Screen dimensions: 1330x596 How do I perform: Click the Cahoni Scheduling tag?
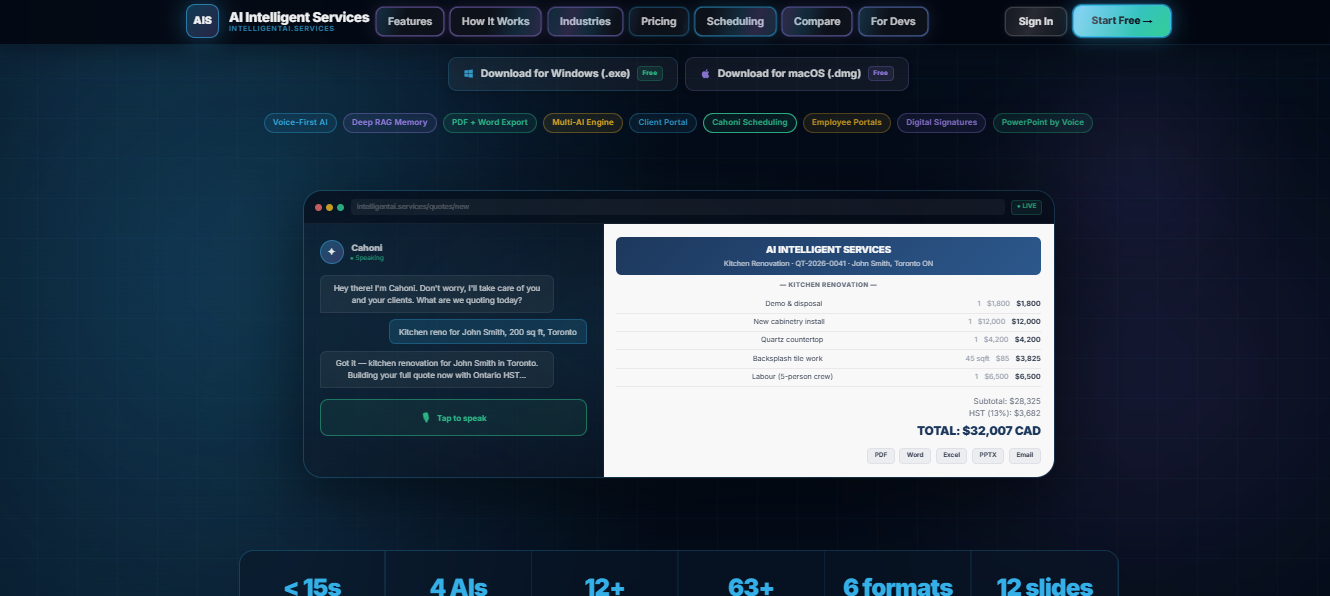pos(750,123)
